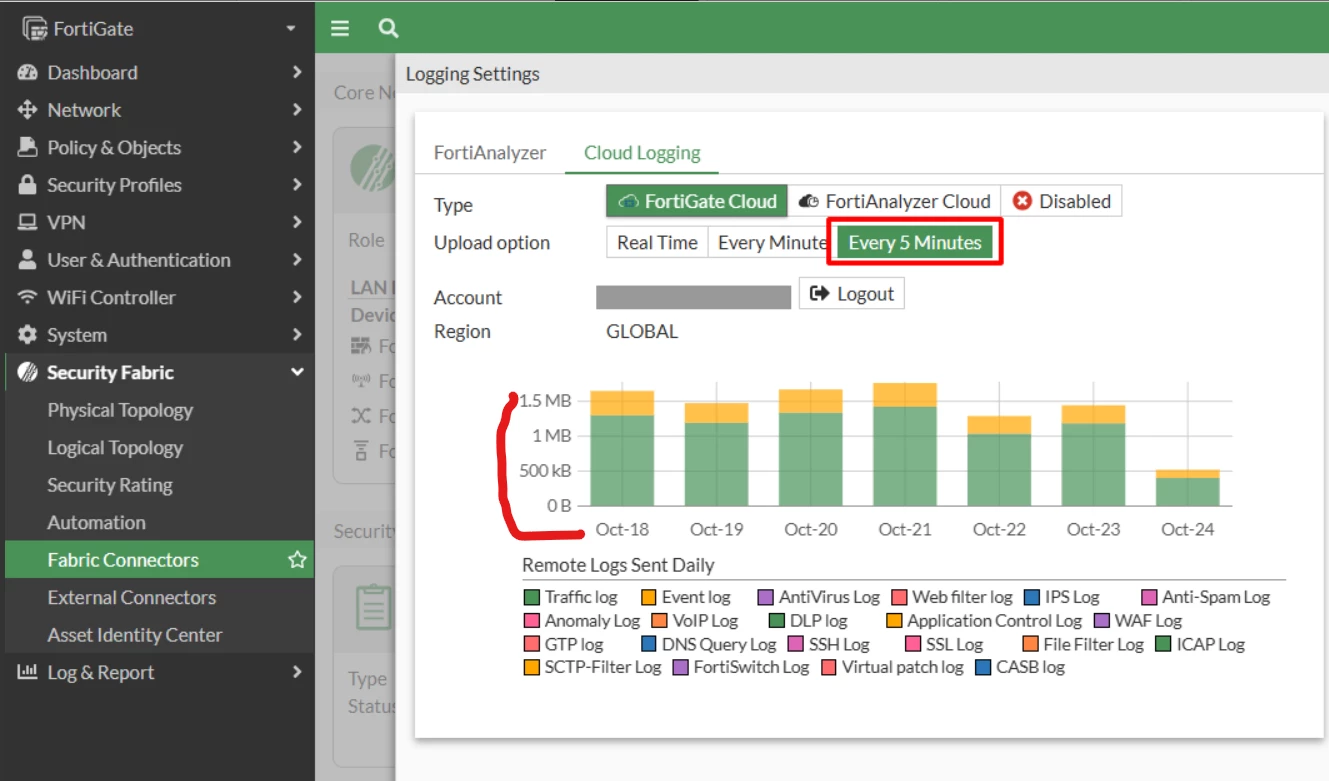
Task: Click the Logging Settings panel title
Action: click(x=473, y=74)
